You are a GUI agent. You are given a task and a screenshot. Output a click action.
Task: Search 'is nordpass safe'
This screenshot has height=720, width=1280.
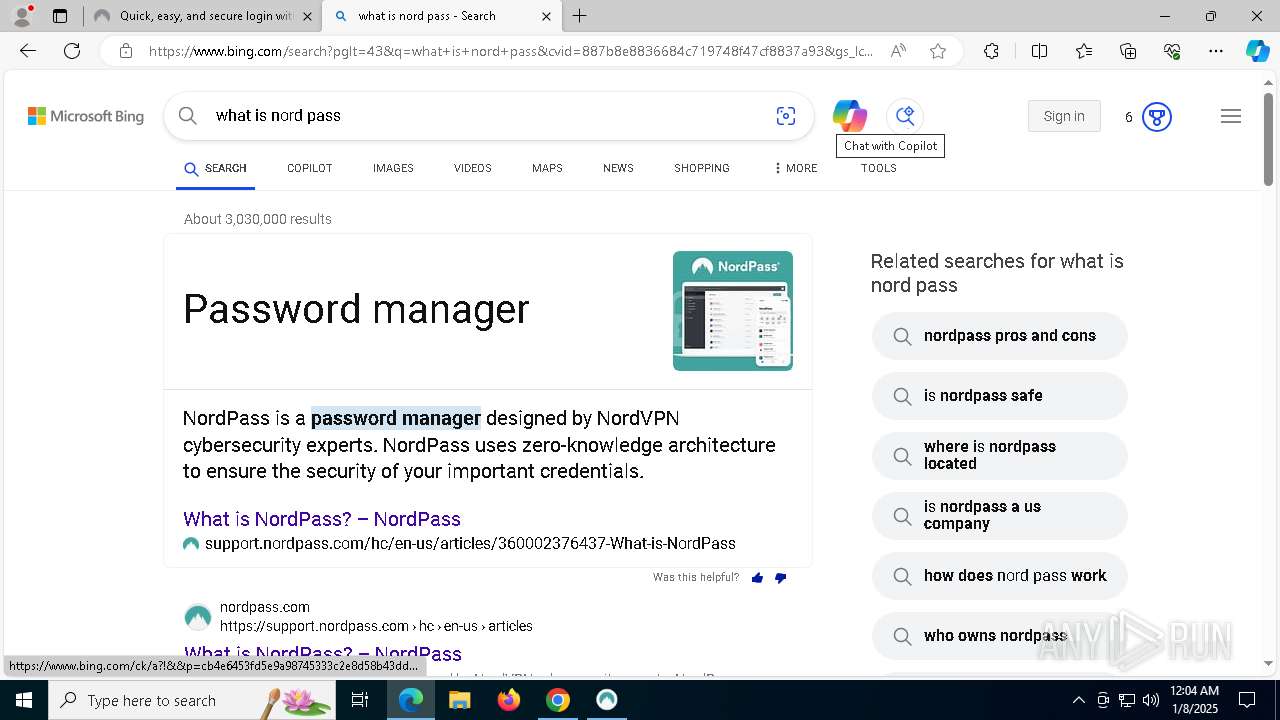pos(1000,396)
